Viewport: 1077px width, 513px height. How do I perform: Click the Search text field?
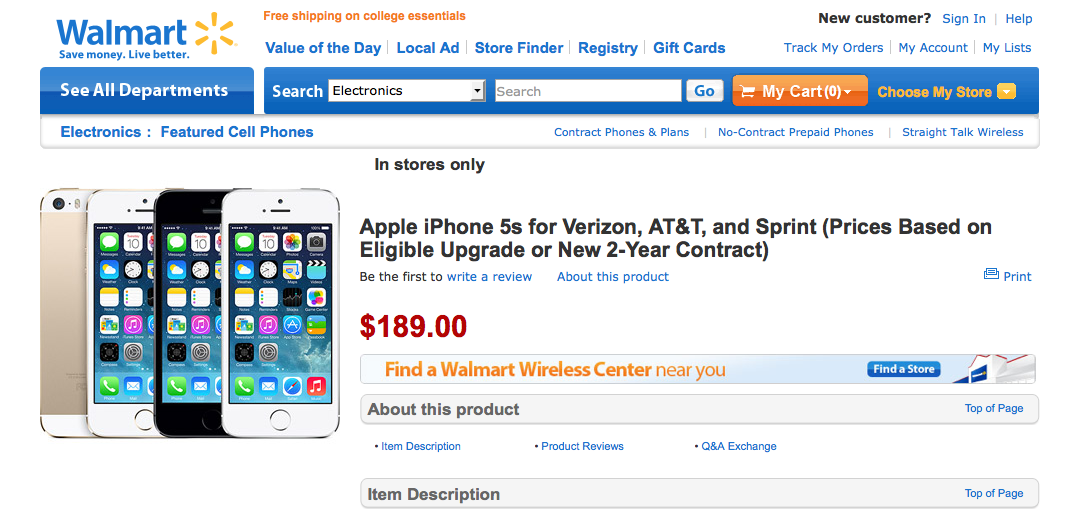pos(588,91)
